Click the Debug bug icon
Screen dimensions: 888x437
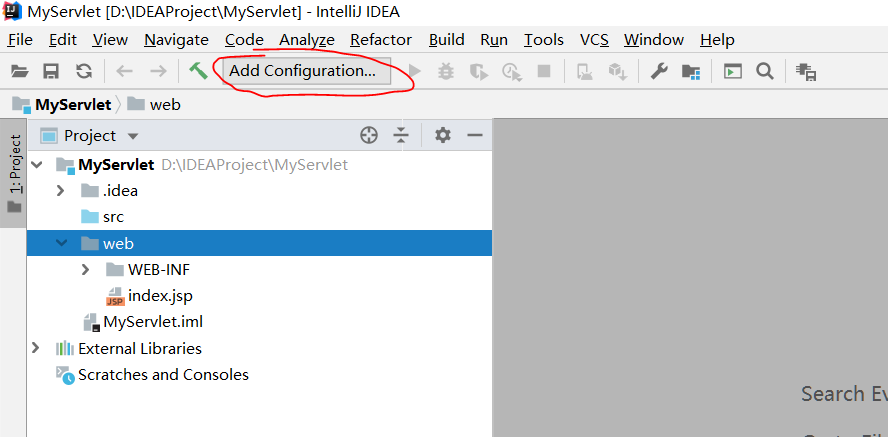pos(446,71)
